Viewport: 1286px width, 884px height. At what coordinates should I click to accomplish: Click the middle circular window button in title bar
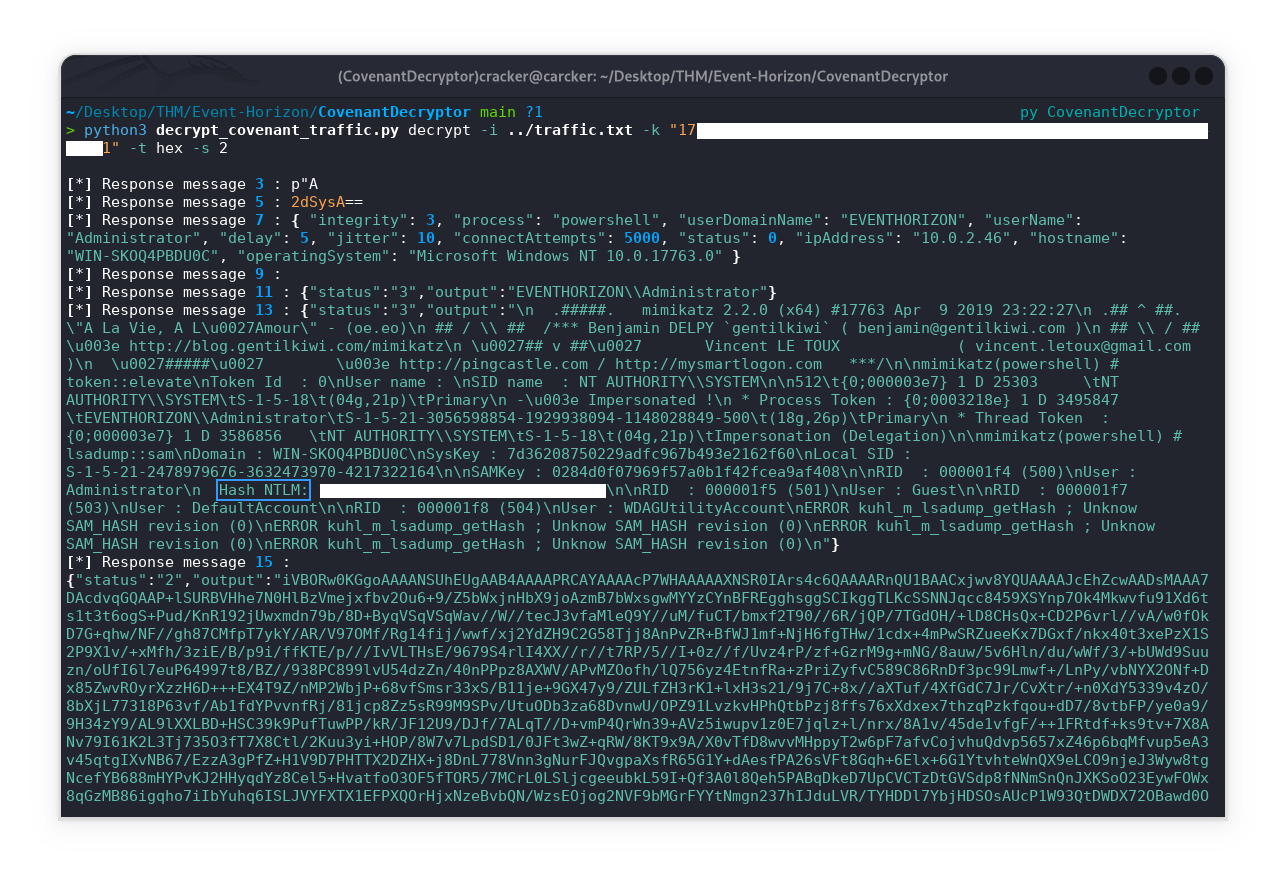pos(1181,76)
